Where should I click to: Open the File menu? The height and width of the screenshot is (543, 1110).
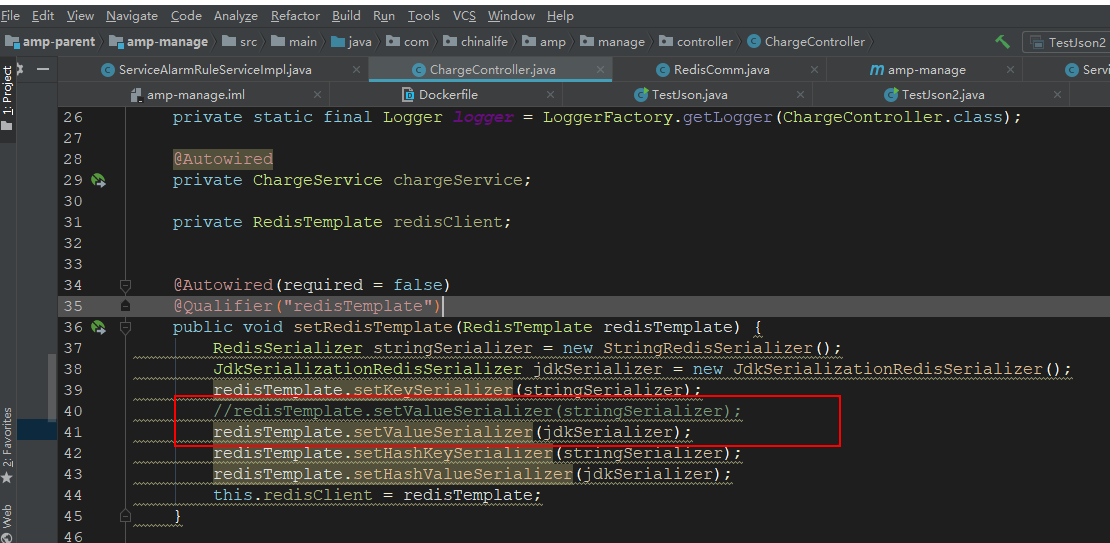pyautogui.click(x=10, y=15)
